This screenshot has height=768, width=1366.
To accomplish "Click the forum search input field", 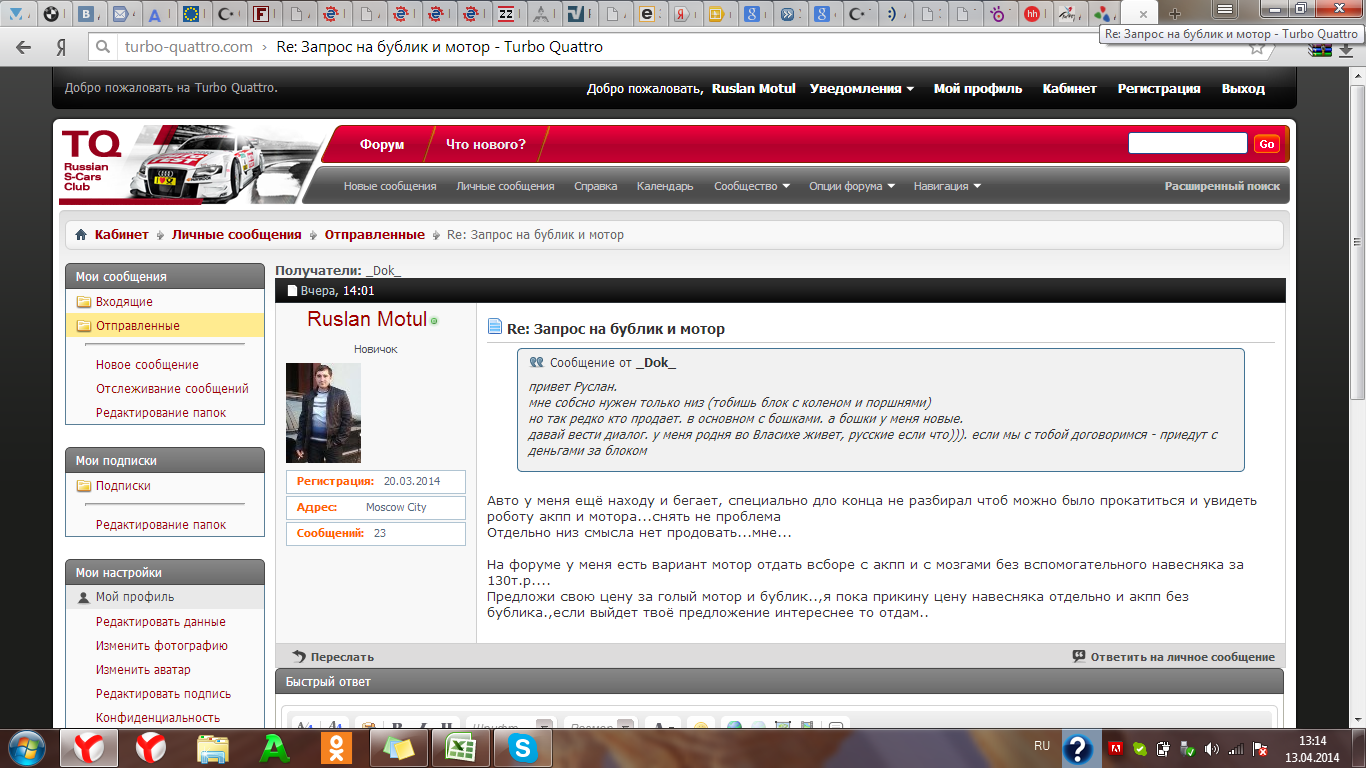I will (1187, 143).
